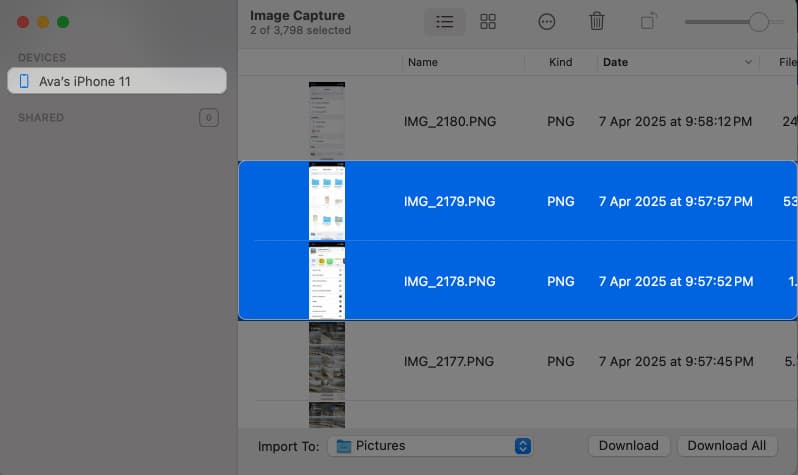
Task: Switch to list view
Action: [x=444, y=22]
